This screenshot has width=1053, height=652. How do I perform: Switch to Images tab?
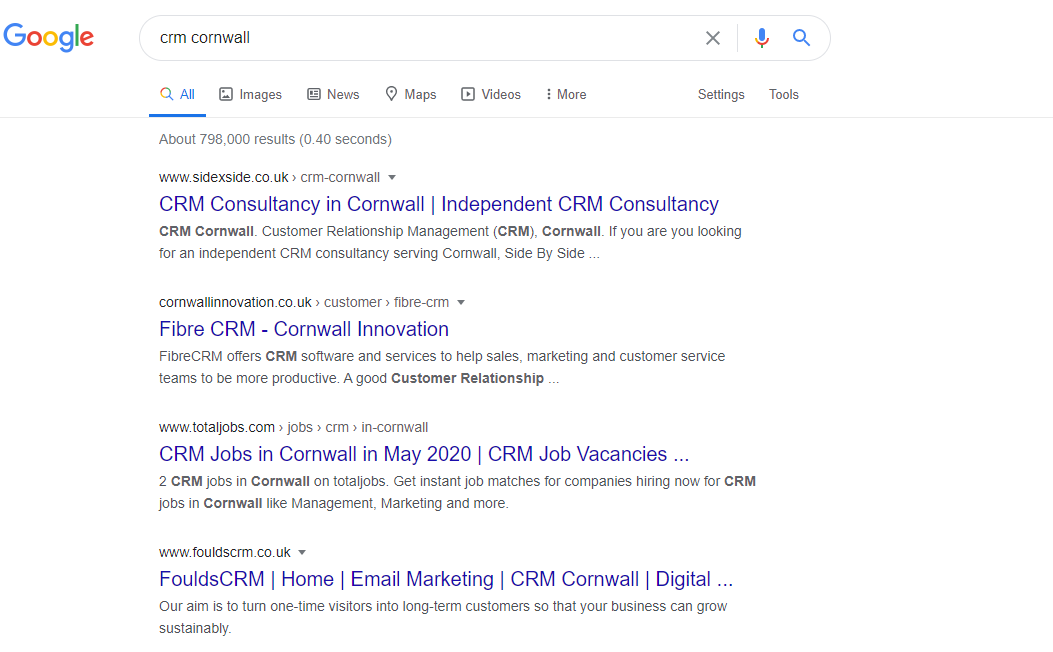(250, 95)
